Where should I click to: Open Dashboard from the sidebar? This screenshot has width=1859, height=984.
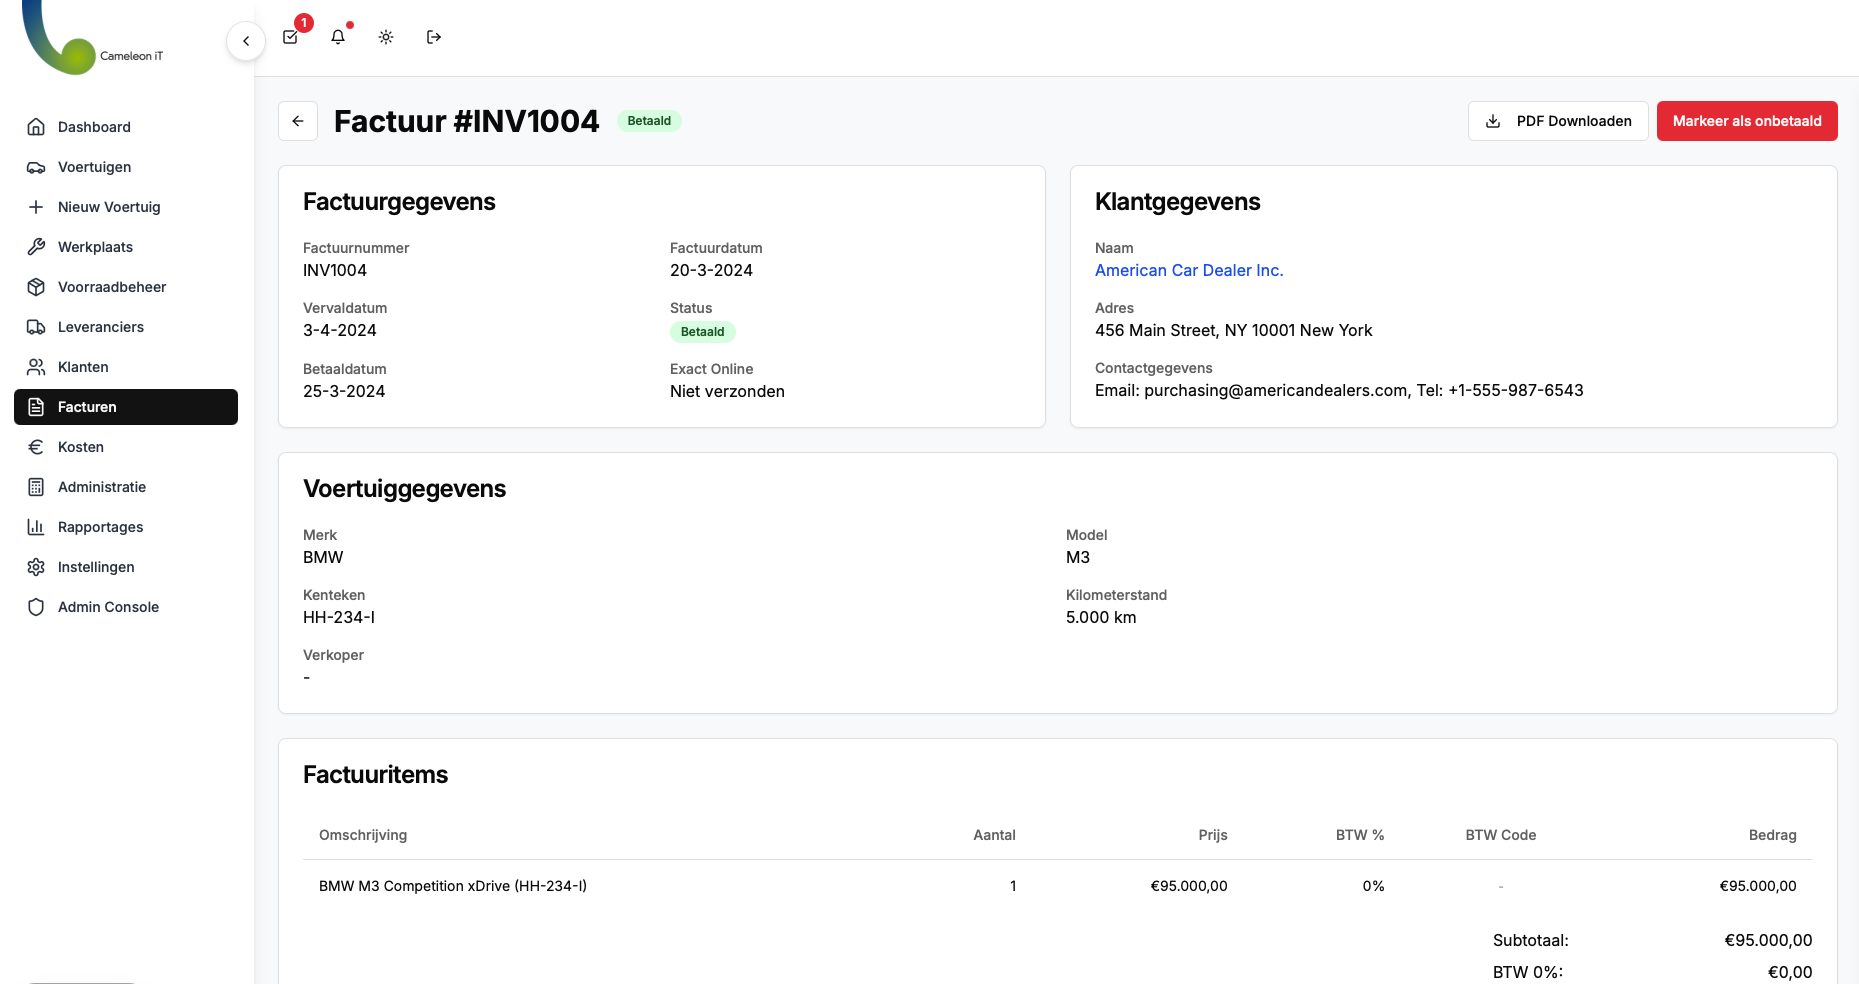pos(94,127)
